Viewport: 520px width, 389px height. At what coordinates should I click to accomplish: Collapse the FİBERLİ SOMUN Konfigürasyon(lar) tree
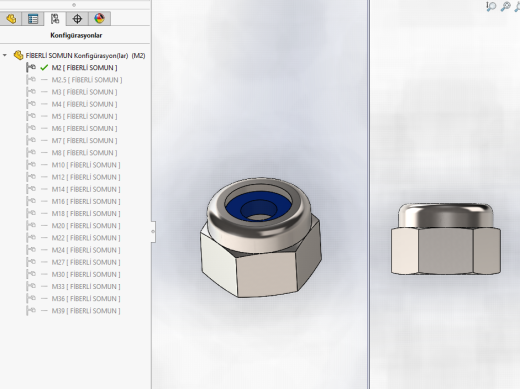point(5,55)
